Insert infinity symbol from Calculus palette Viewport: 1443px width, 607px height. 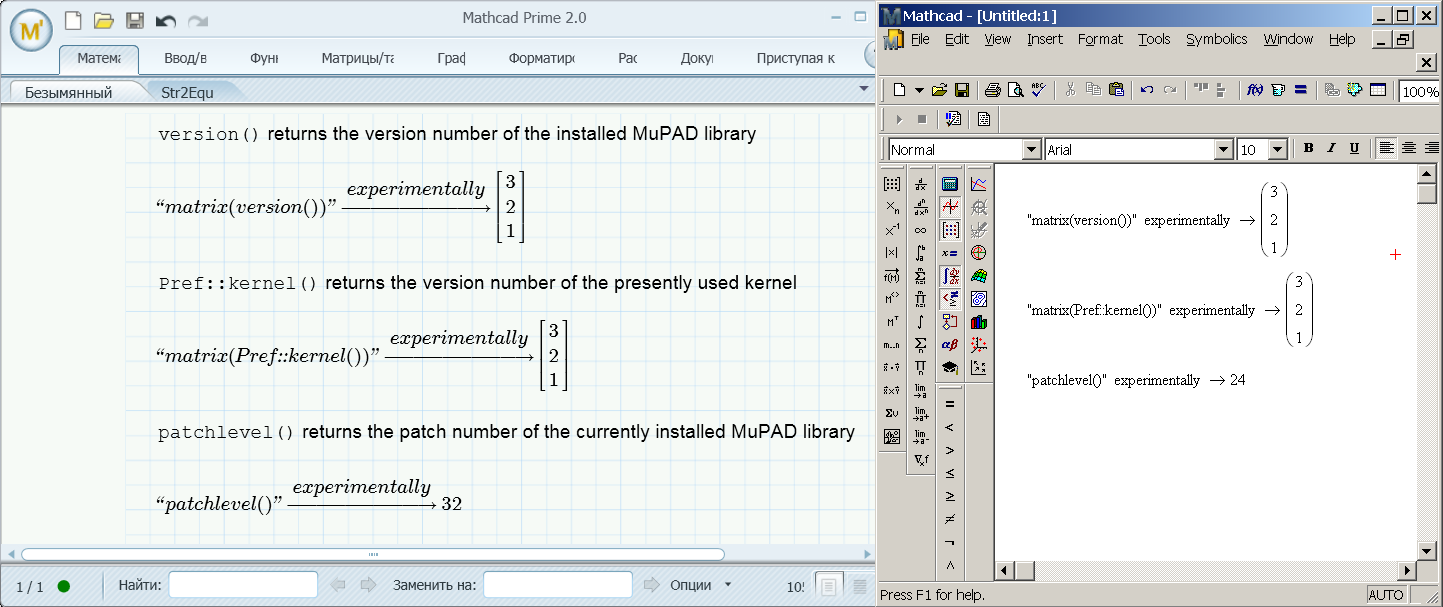920,230
